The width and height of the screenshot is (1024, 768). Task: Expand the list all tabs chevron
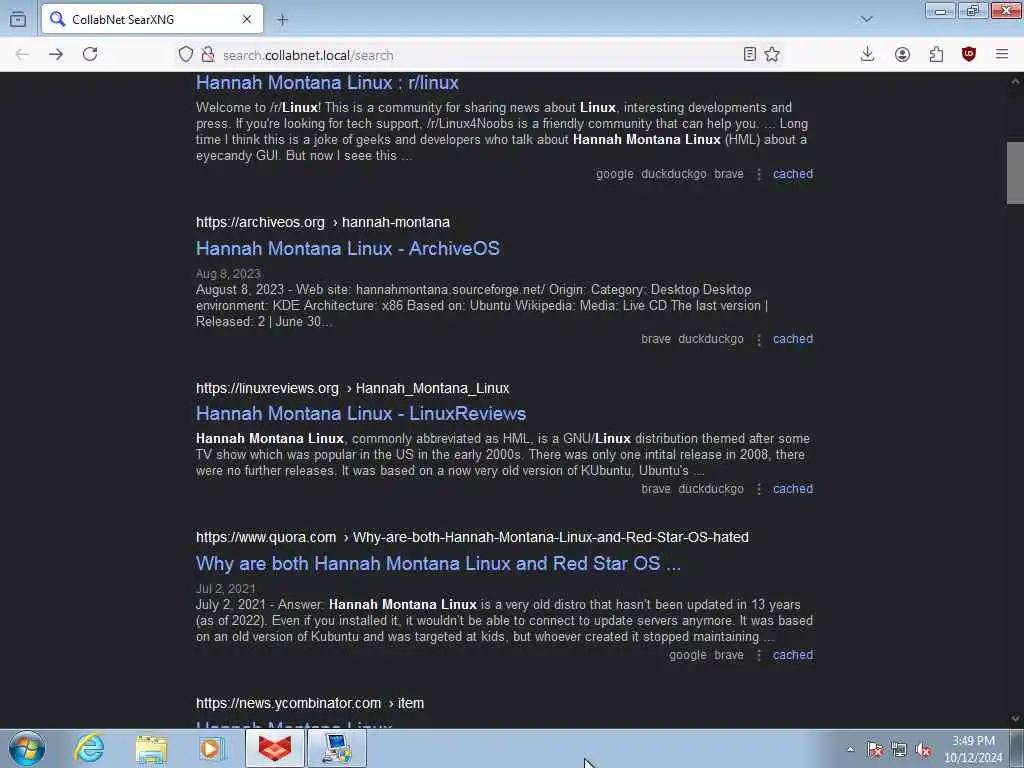(x=866, y=19)
